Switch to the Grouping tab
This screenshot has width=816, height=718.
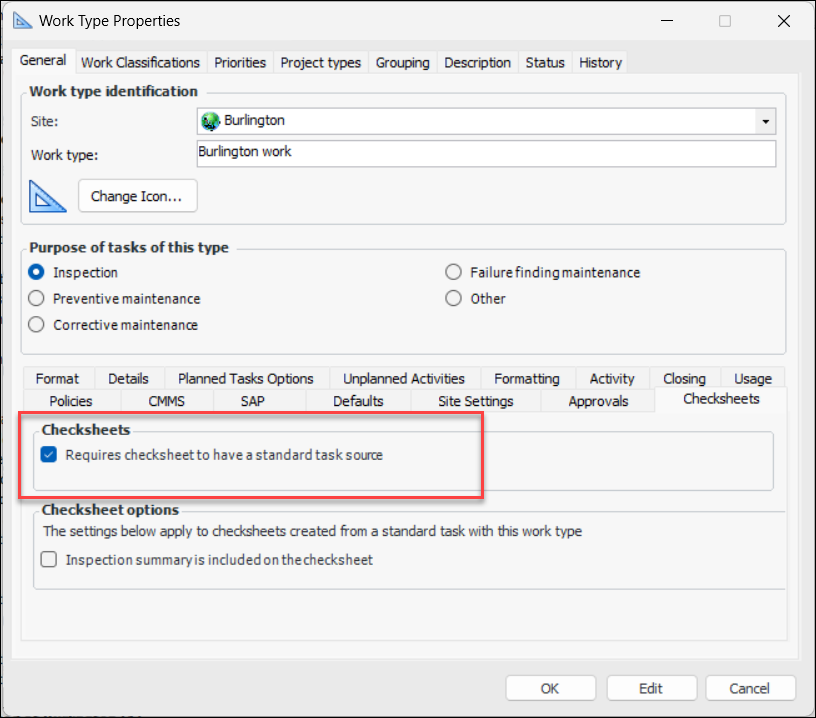(403, 62)
